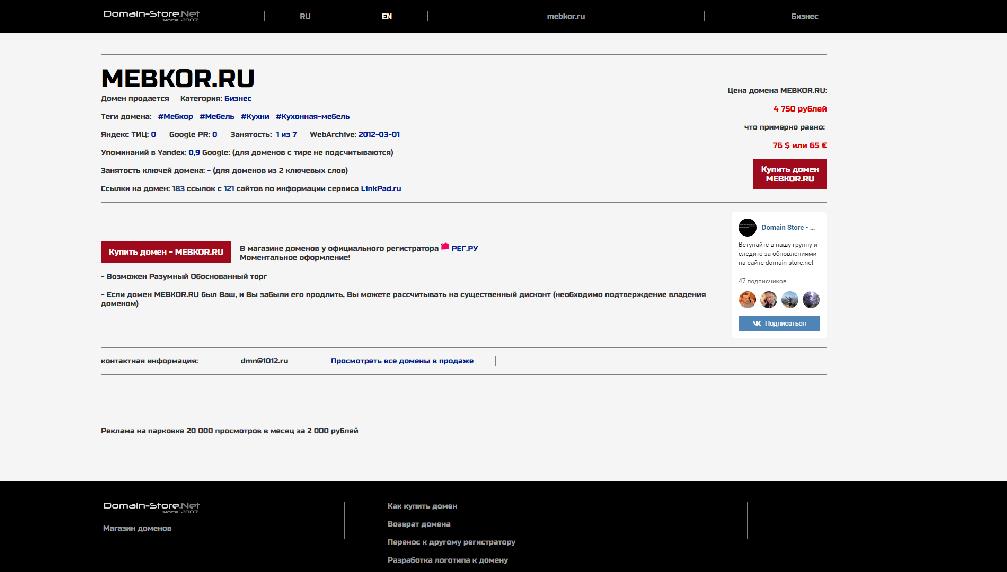Click 'Купить домен - MEBKOR.RU' wide button
Viewport: 1007px width, 572px height.
(166, 252)
